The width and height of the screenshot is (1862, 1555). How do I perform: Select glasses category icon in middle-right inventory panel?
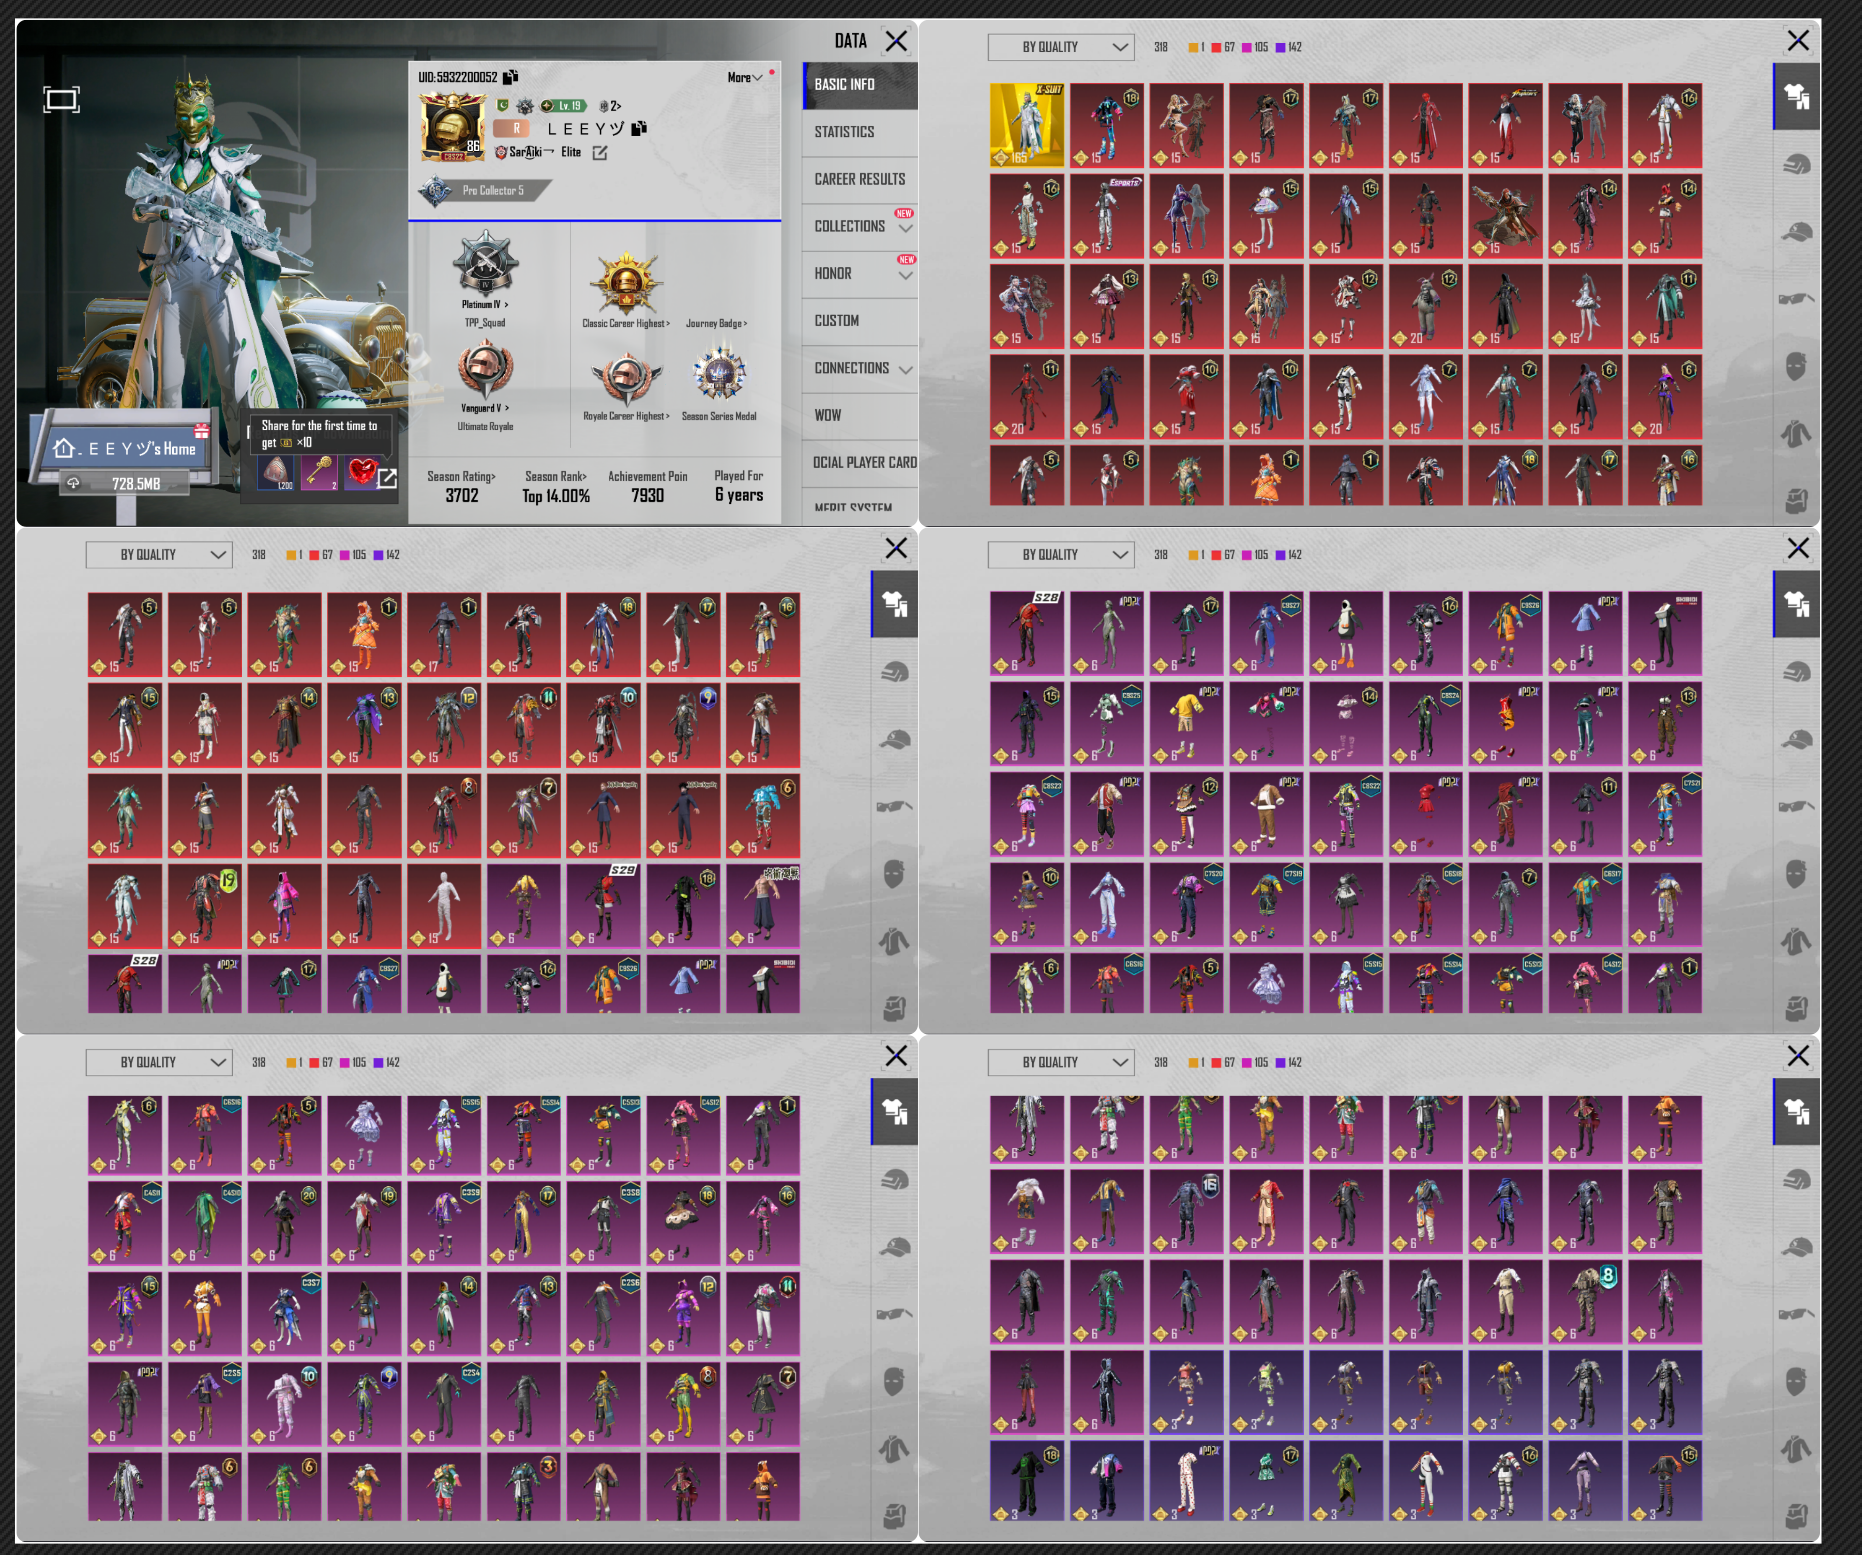click(1797, 807)
